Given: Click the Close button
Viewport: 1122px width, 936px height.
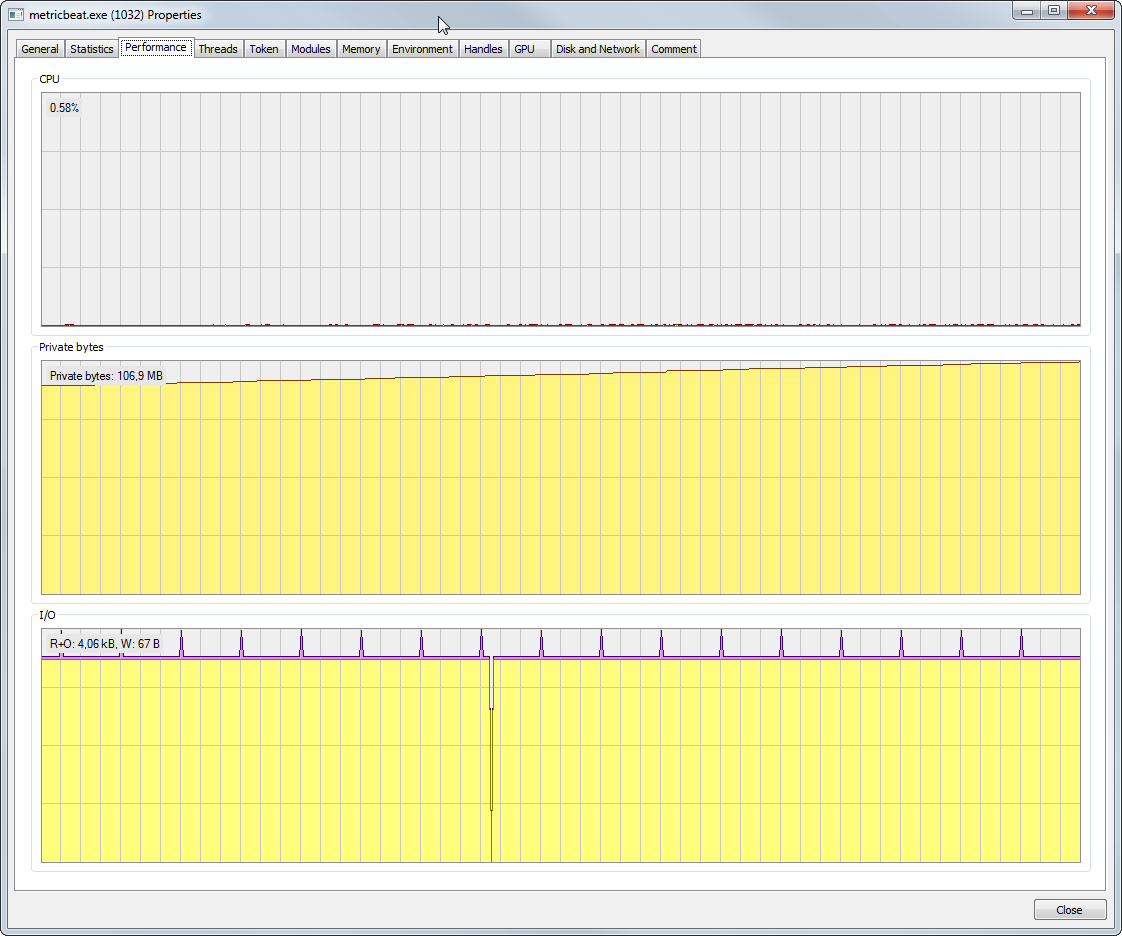Looking at the screenshot, I should [x=1069, y=910].
